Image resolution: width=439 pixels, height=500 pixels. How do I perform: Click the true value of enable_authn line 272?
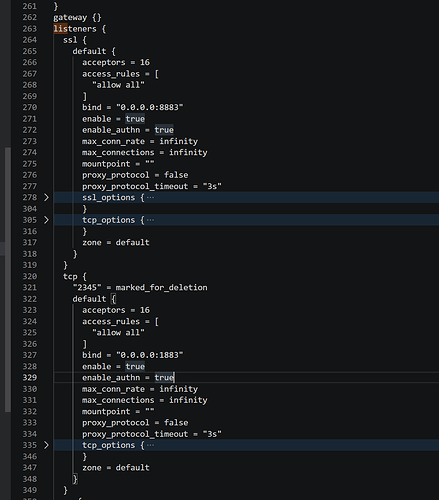164,130
